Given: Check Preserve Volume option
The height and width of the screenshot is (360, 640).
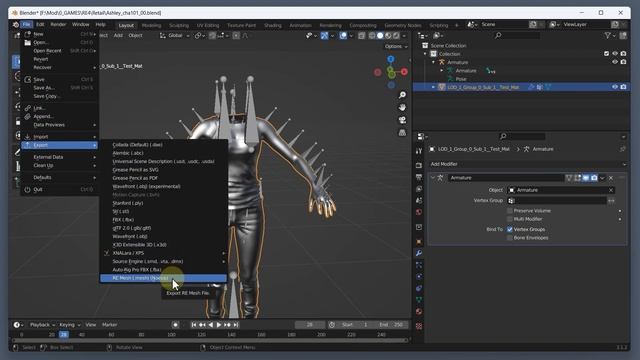Looking at the screenshot, I should [510, 211].
